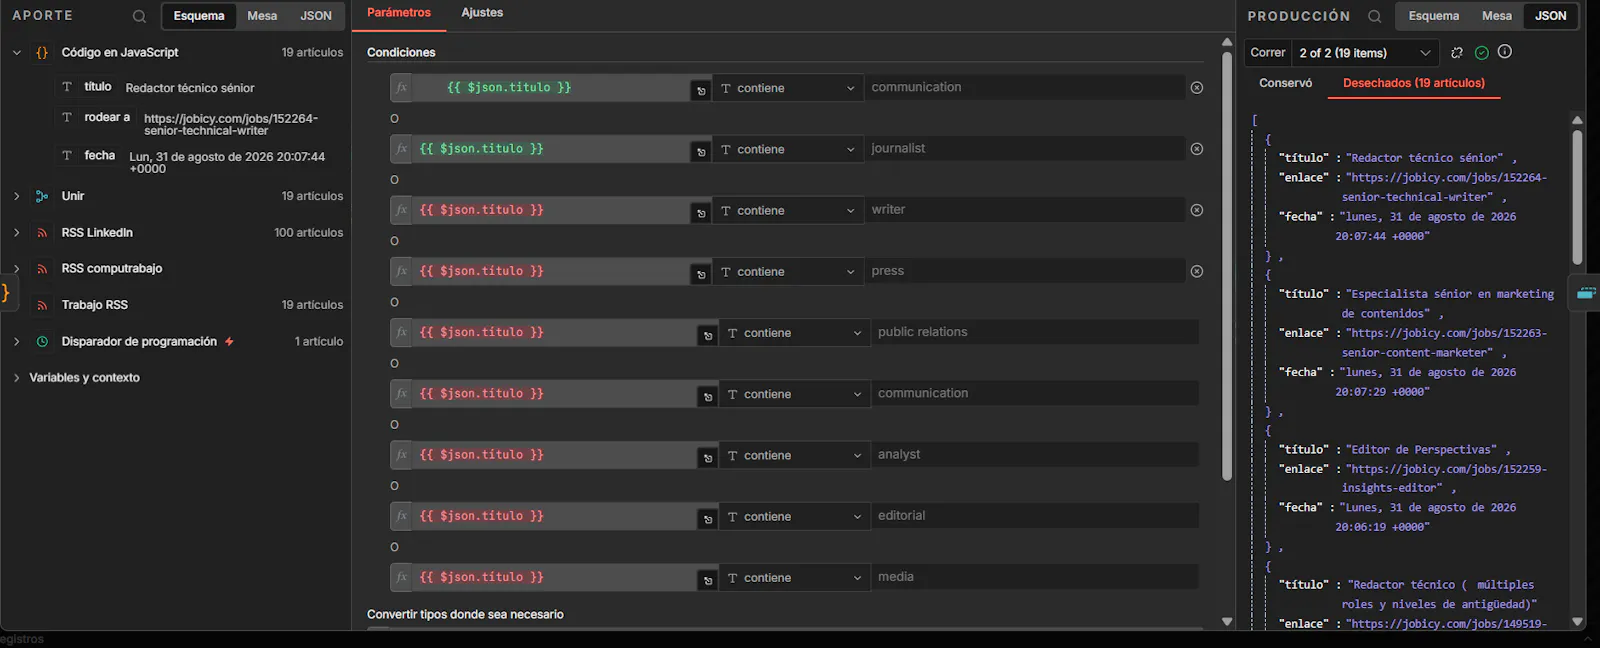This screenshot has width=1600, height=648.
Task: Expand the RSS LinkedIn node
Action: [x=16, y=232]
